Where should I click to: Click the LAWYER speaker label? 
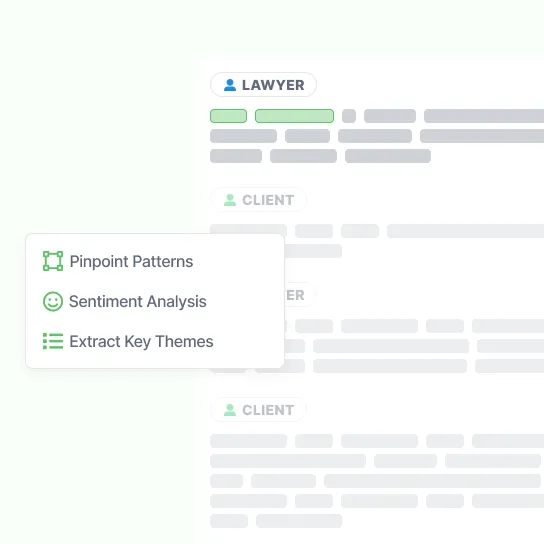[263, 85]
